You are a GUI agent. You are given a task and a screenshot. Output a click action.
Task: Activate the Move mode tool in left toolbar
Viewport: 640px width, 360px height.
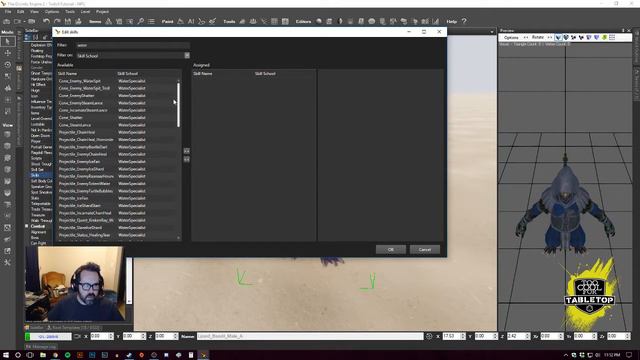pyautogui.click(x=7, y=53)
